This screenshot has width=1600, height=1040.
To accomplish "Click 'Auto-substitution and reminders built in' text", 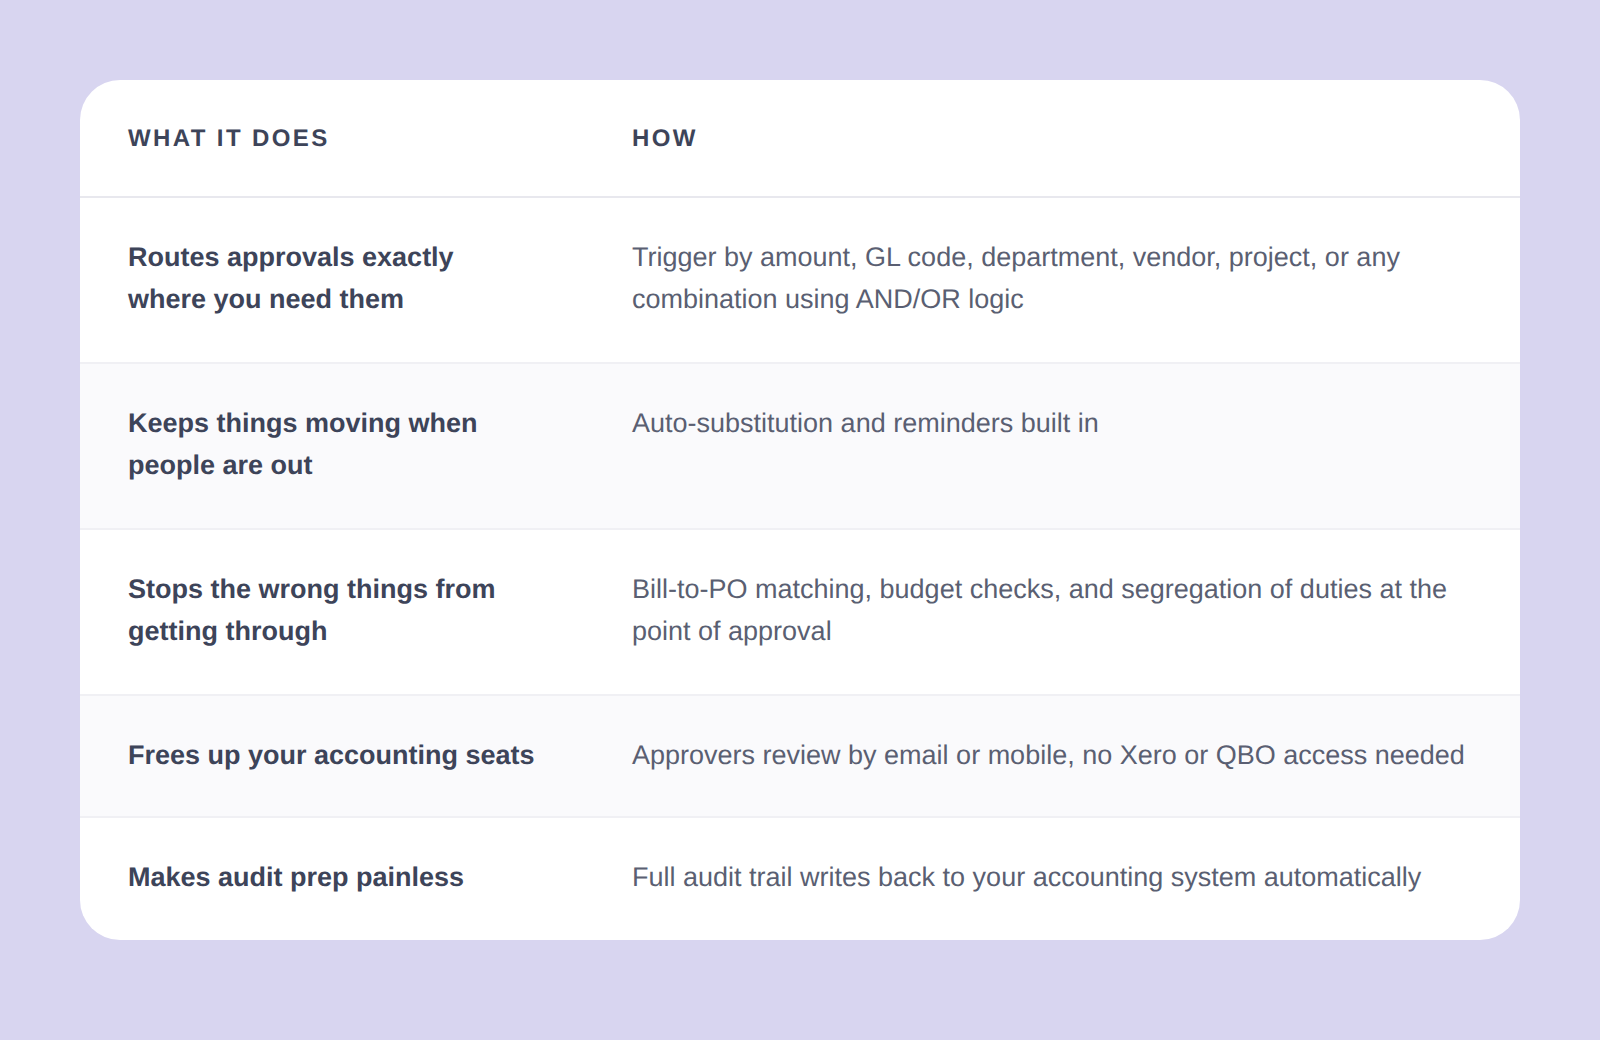I will [x=865, y=423].
